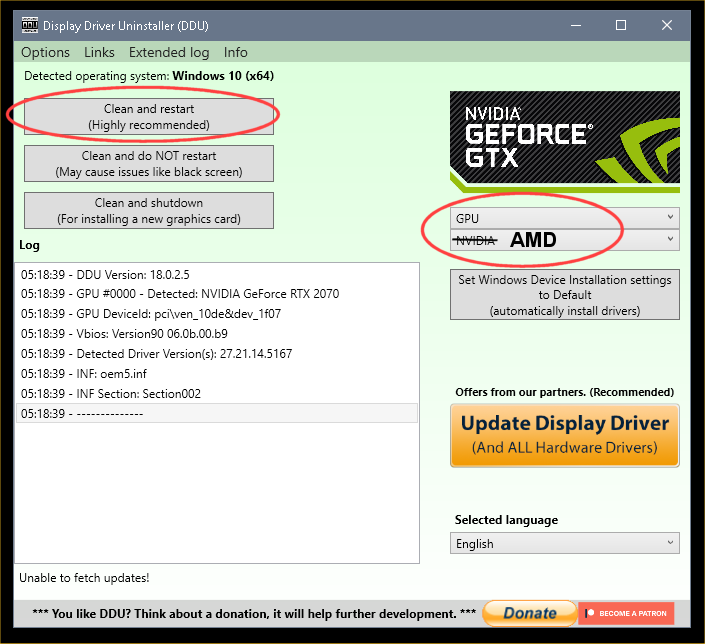Select log line INF Section: Section002
This screenshot has height=644, width=705.
pos(217,394)
